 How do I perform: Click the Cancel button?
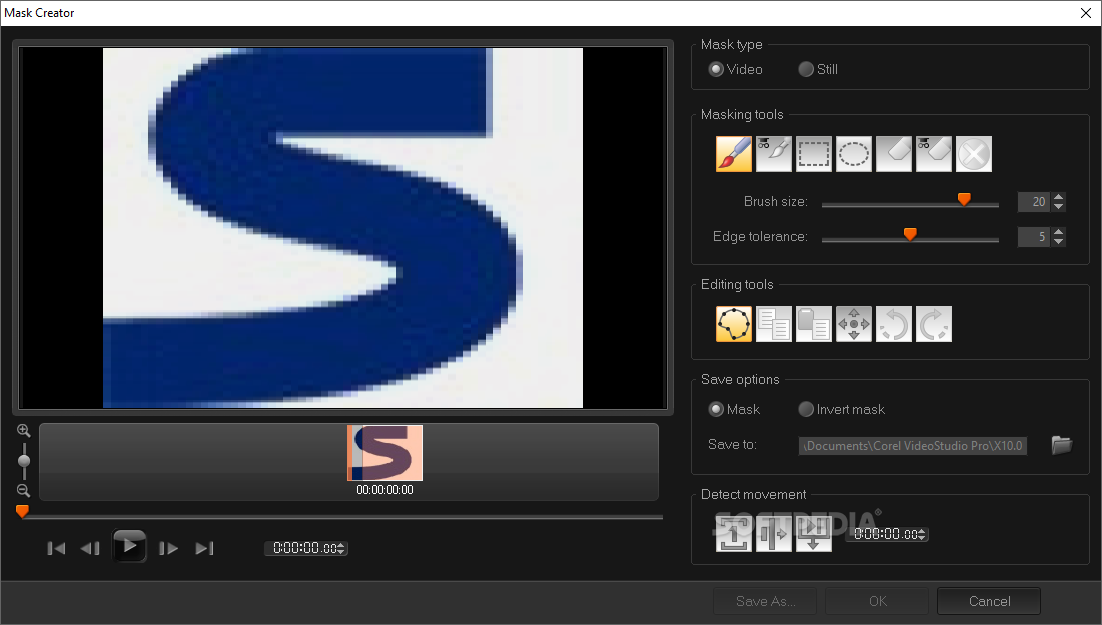pyautogui.click(x=990, y=601)
